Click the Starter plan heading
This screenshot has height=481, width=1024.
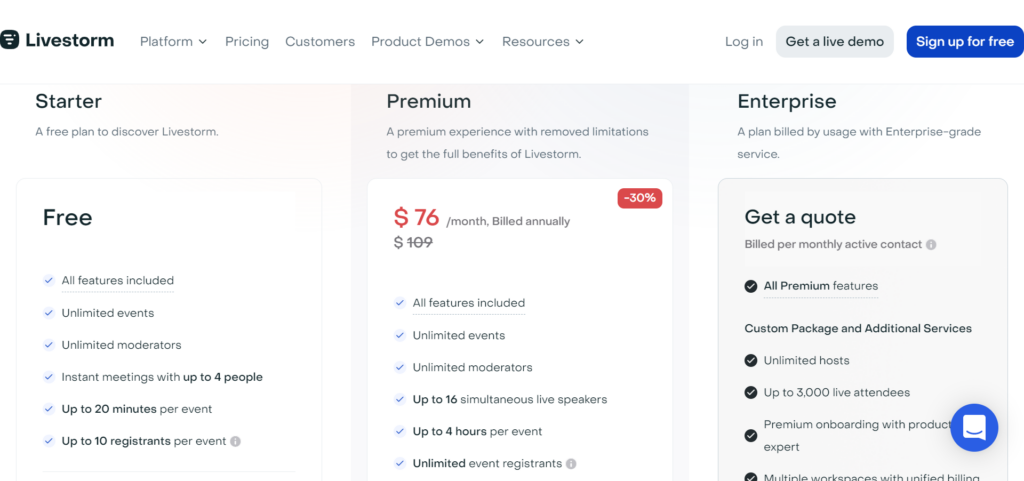pos(69,101)
